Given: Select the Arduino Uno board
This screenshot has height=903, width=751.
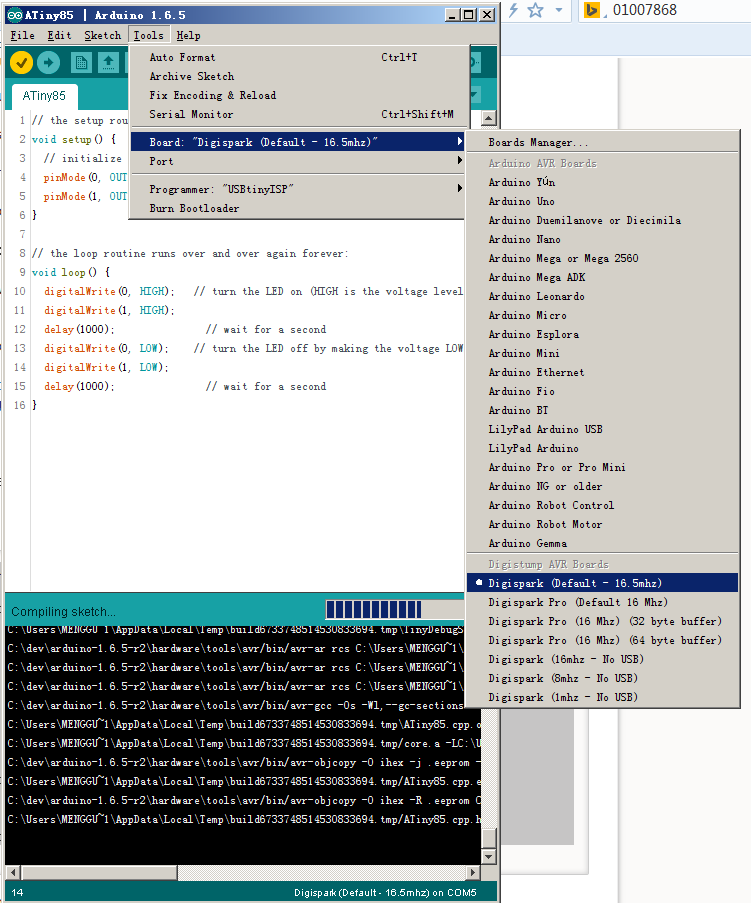Looking at the screenshot, I should click(x=602, y=201).
